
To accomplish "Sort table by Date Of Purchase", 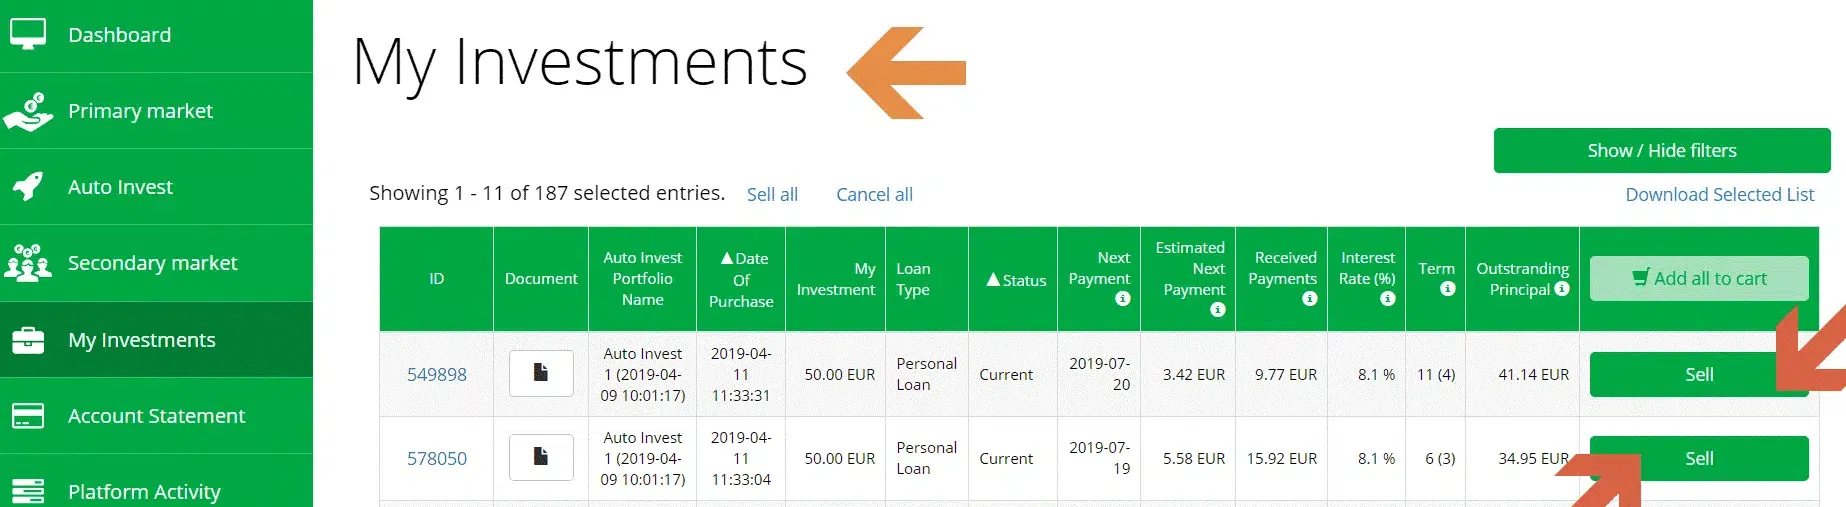I will pyautogui.click(x=741, y=279).
